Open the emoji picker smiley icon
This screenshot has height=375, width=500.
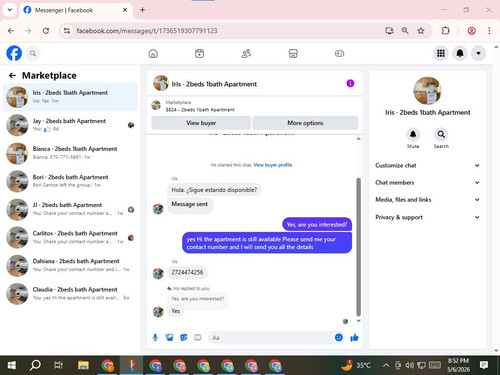(339, 337)
